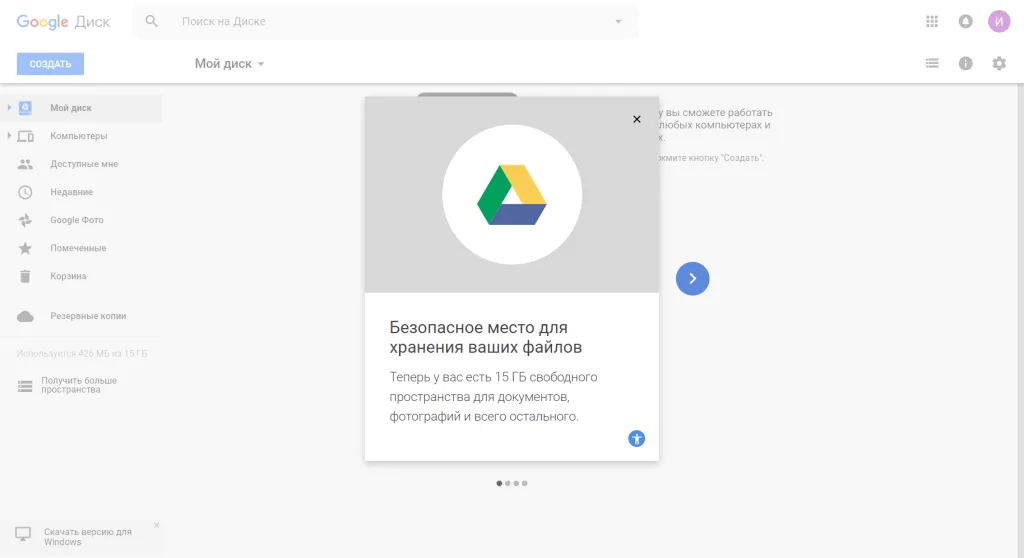
Task: Click the Google Drive logo in dialog
Action: click(512, 195)
